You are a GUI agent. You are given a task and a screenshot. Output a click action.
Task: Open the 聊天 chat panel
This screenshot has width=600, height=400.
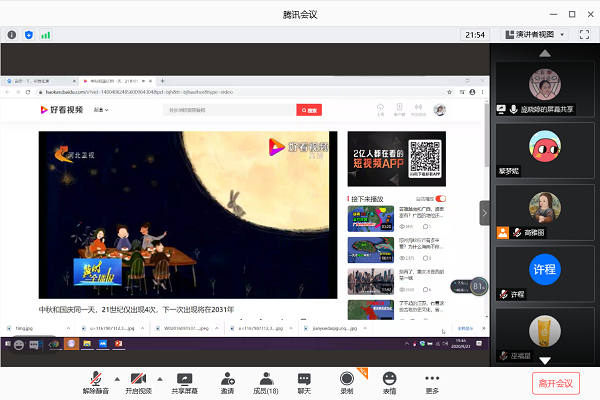pyautogui.click(x=304, y=383)
